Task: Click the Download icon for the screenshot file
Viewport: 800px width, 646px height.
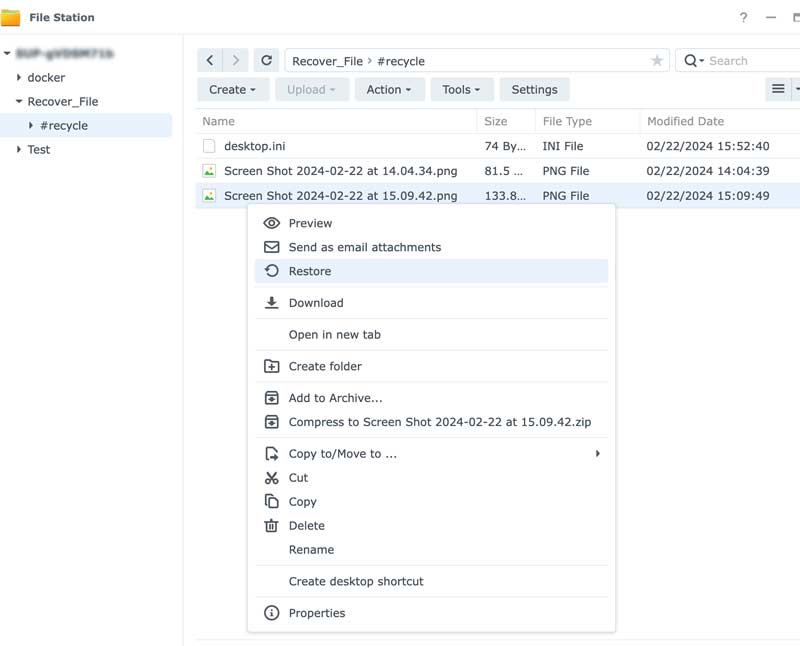Action: pos(270,302)
